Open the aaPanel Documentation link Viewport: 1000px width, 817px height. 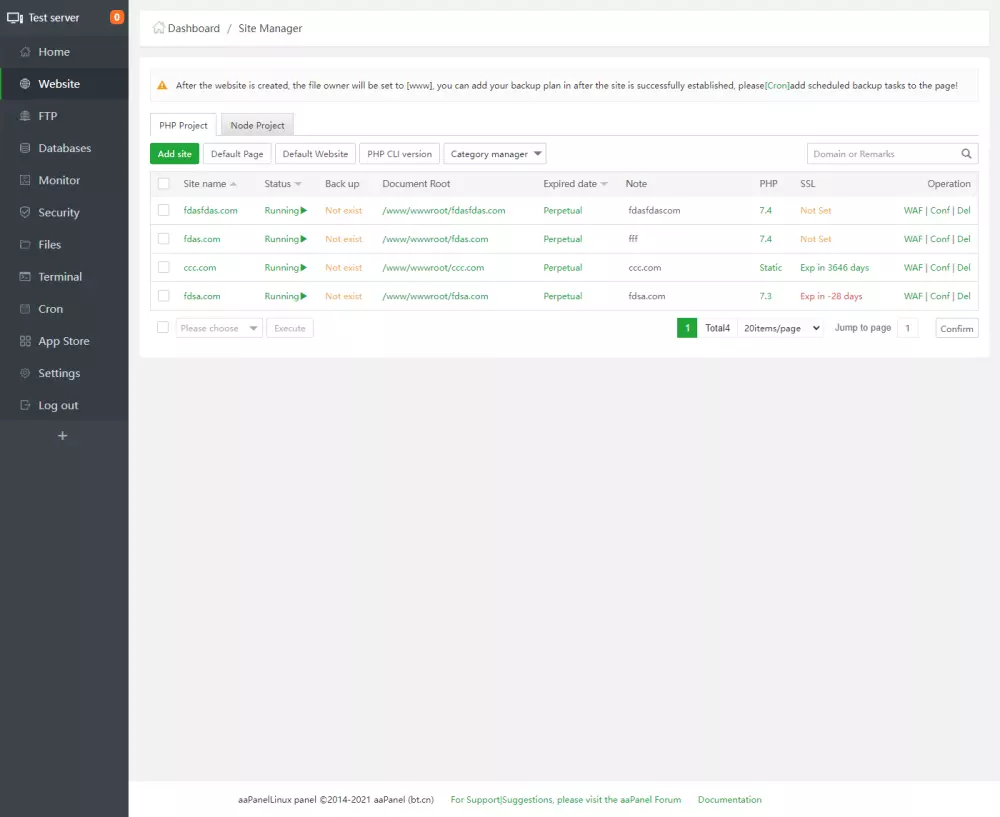[729, 799]
